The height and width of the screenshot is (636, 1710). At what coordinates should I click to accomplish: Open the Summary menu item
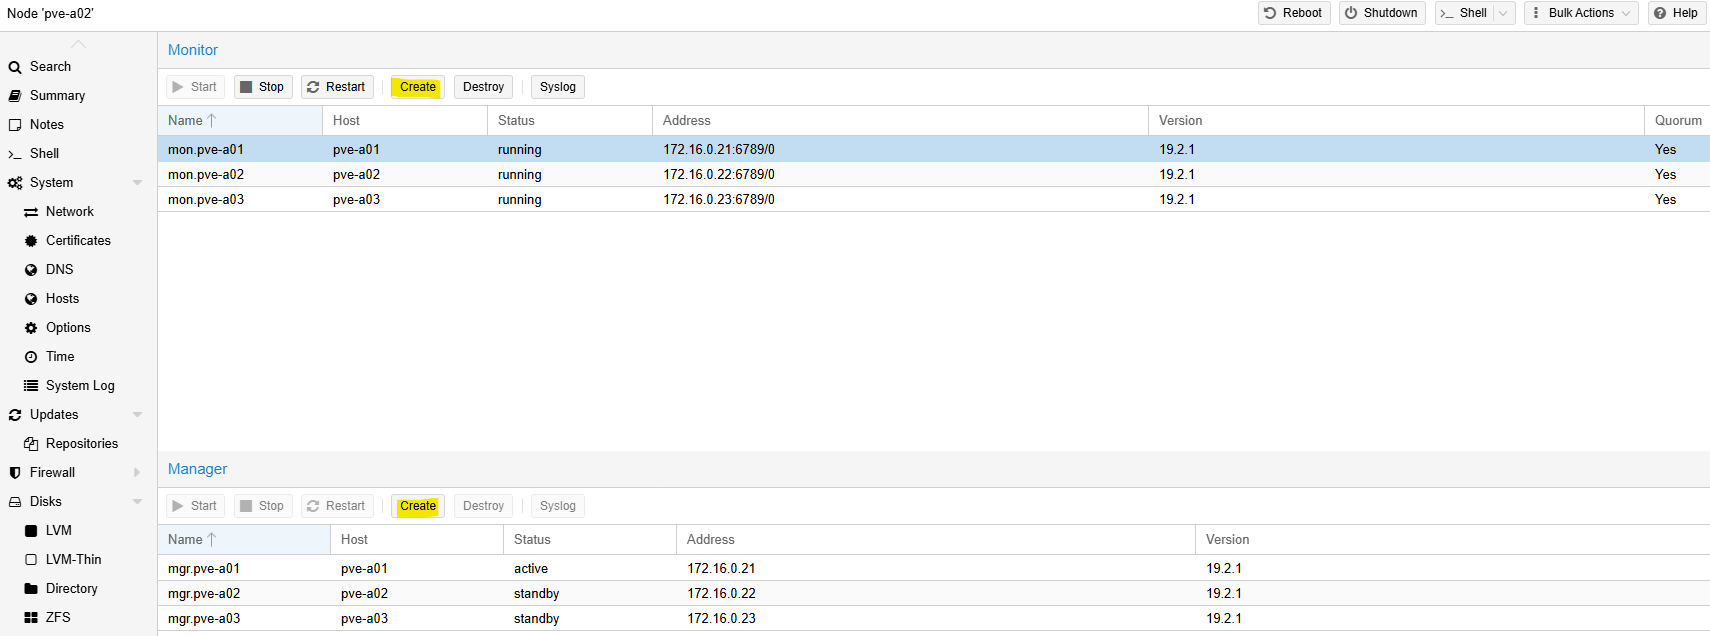coord(57,96)
